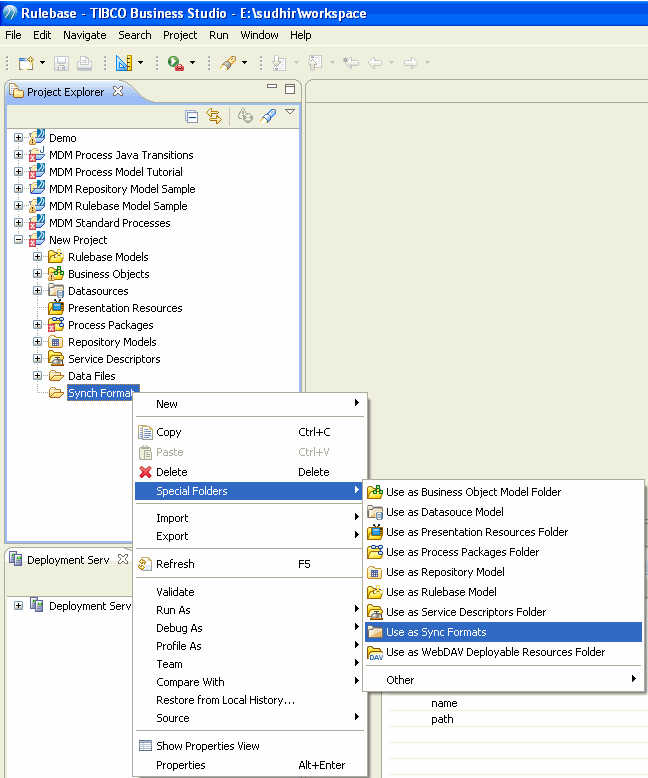Choose Delete in context menu
This screenshot has height=778, width=648.
pyautogui.click(x=251, y=472)
